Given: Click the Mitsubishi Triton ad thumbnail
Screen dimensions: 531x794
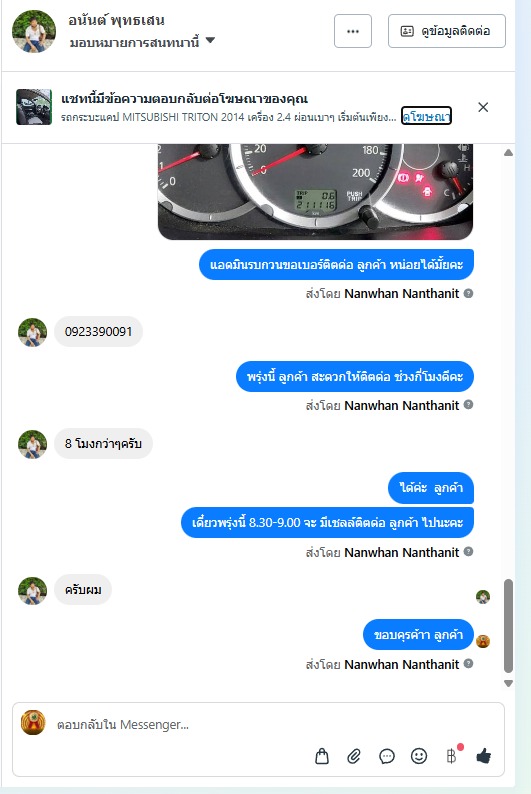Looking at the screenshot, I should [x=33, y=107].
